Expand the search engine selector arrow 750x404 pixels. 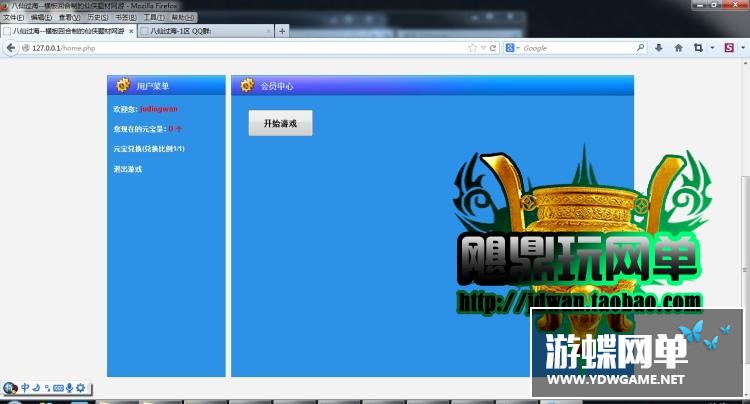(518, 48)
